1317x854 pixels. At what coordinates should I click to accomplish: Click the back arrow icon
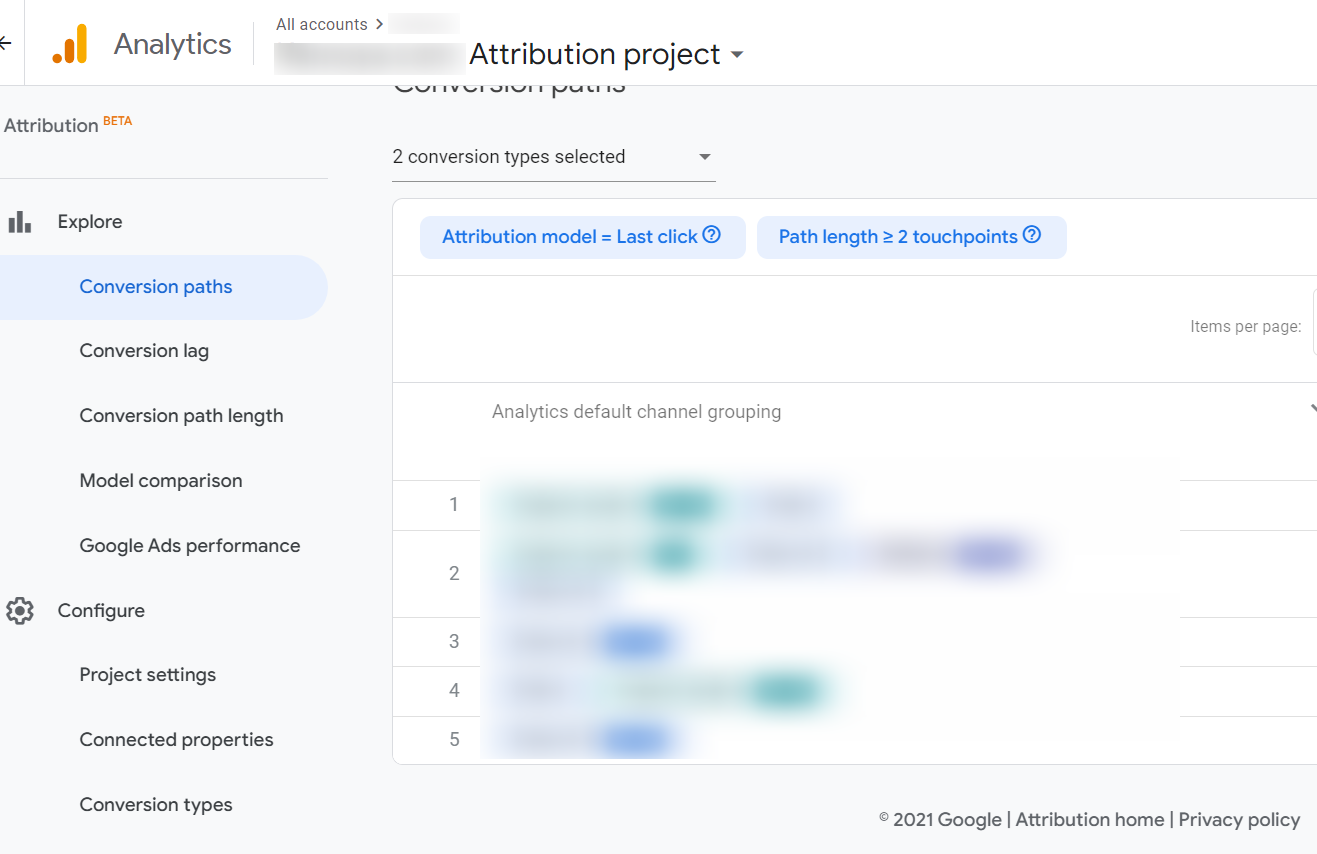(x=5, y=44)
